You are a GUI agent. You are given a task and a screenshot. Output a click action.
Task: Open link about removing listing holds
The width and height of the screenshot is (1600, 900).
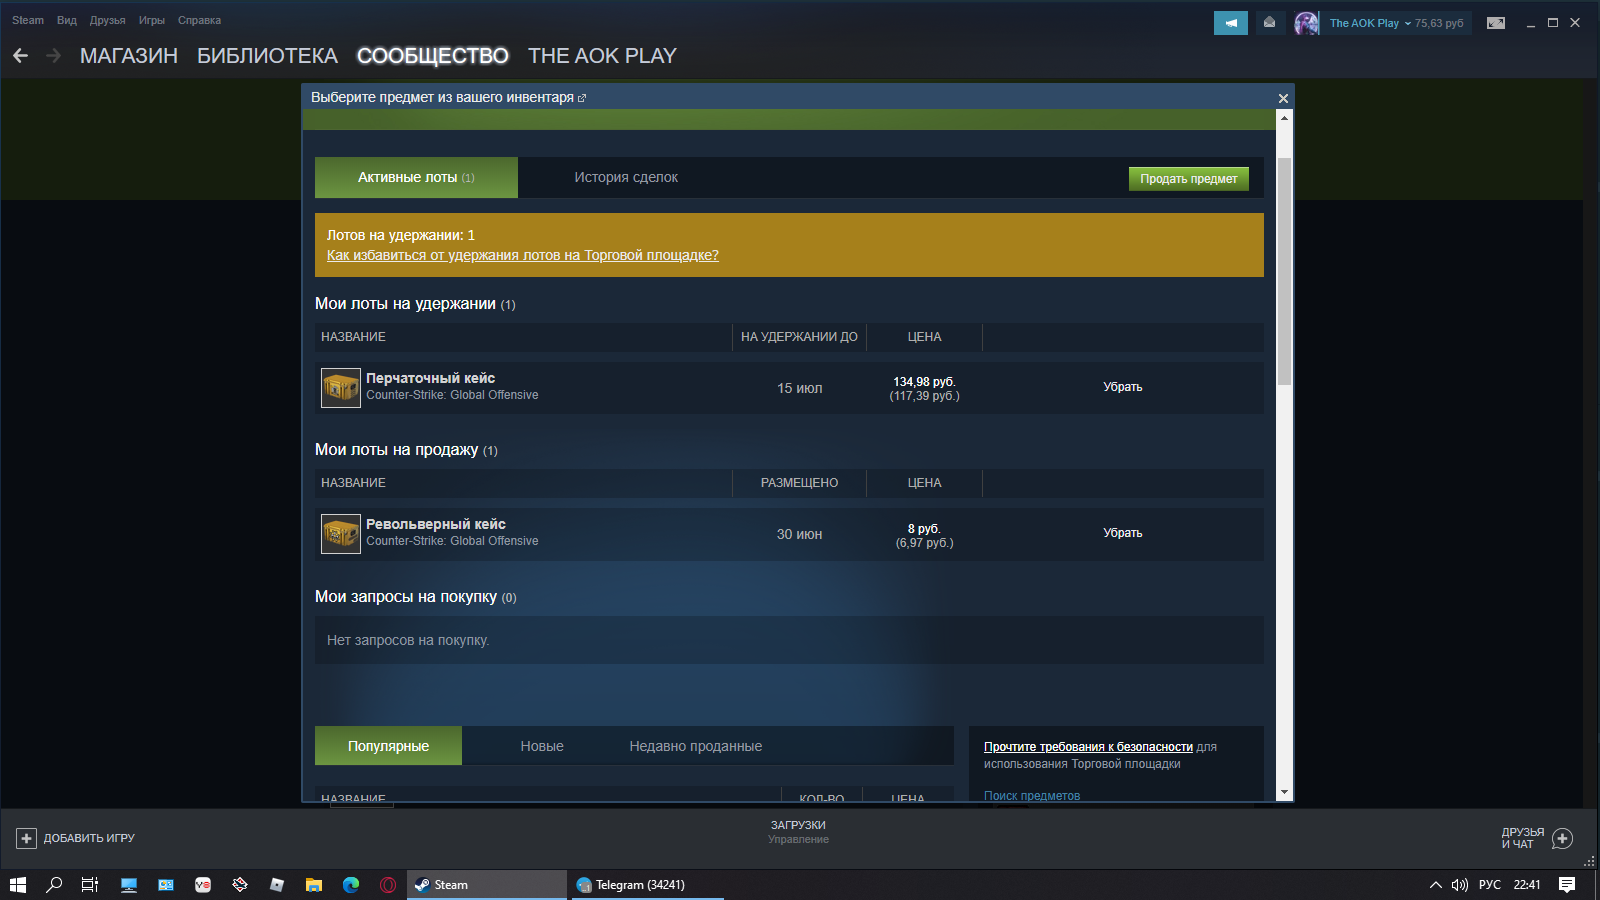[523, 255]
